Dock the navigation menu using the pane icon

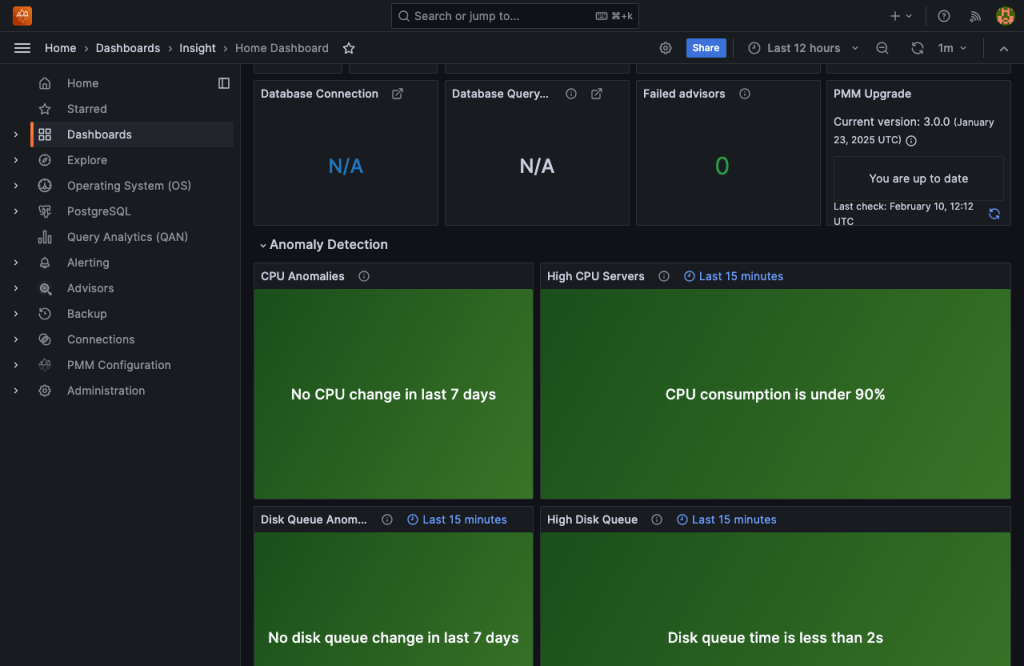224,83
